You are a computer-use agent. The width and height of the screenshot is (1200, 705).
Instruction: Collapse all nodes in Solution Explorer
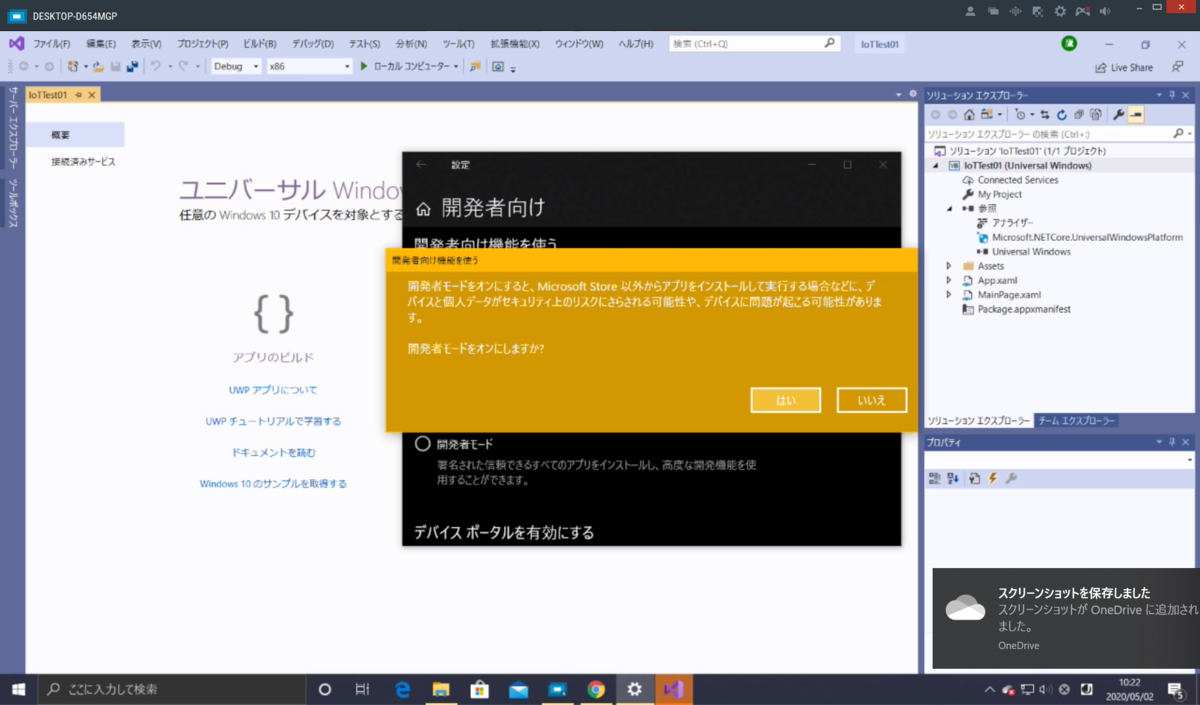pos(1079,114)
